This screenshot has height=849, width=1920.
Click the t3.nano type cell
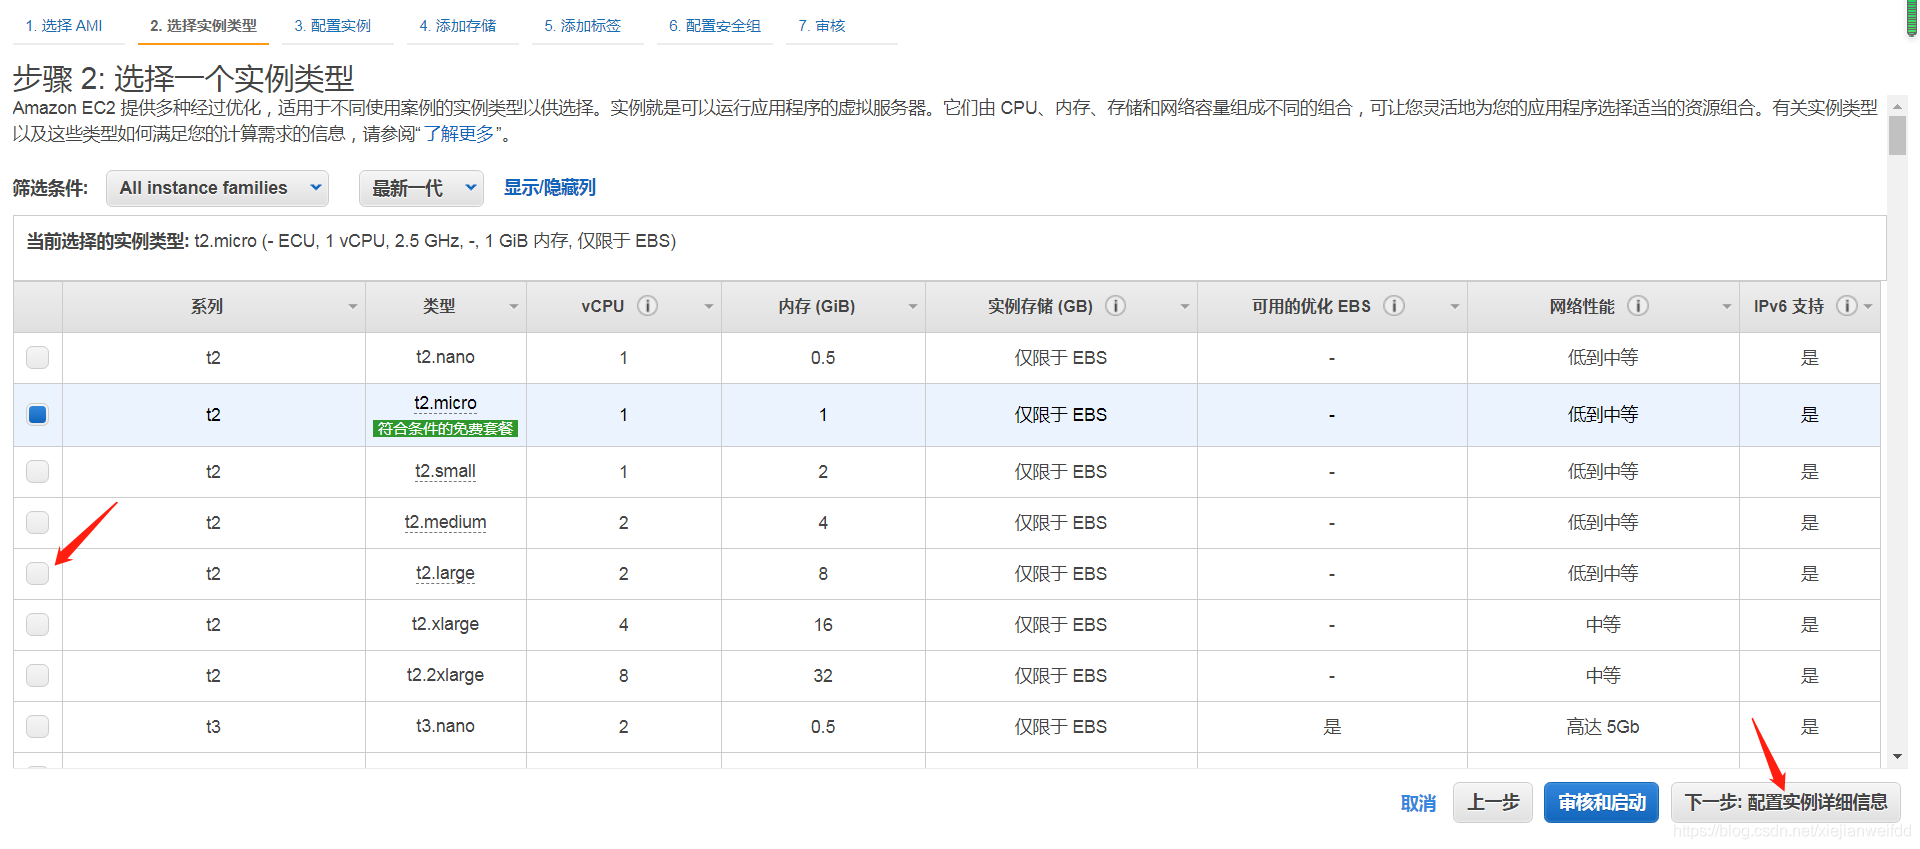(445, 726)
